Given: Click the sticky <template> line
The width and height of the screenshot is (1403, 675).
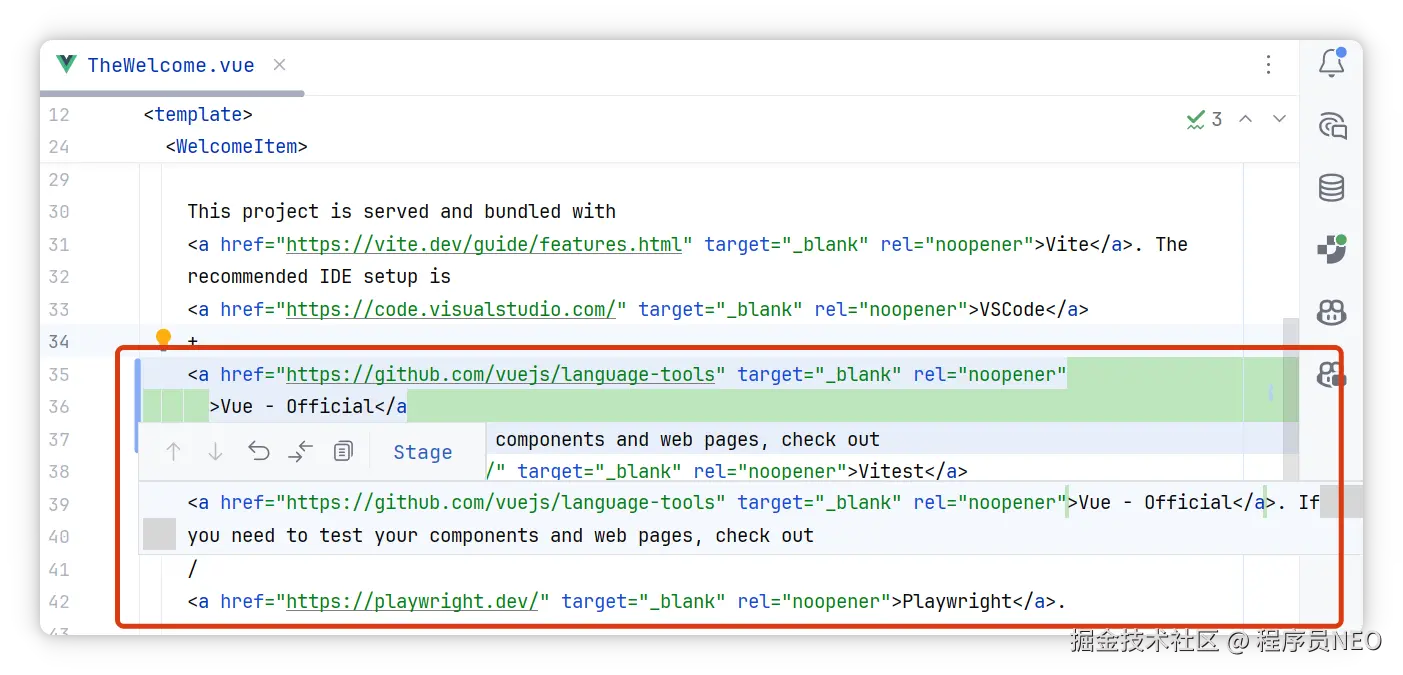Looking at the screenshot, I should 198,114.
